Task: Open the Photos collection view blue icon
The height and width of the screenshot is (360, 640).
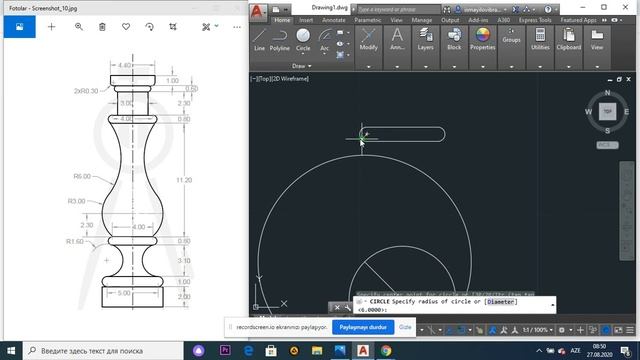Action: pos(20,27)
